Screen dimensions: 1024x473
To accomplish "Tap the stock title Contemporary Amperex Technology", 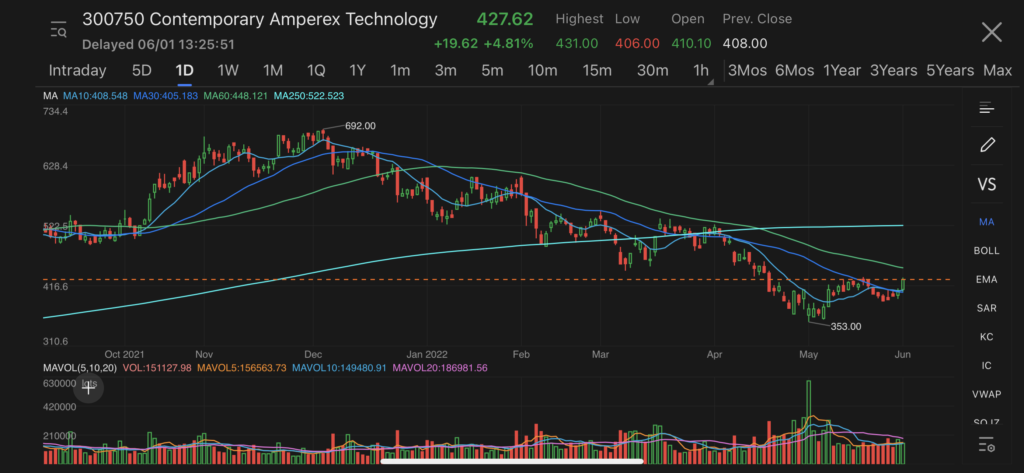I will click(x=259, y=19).
